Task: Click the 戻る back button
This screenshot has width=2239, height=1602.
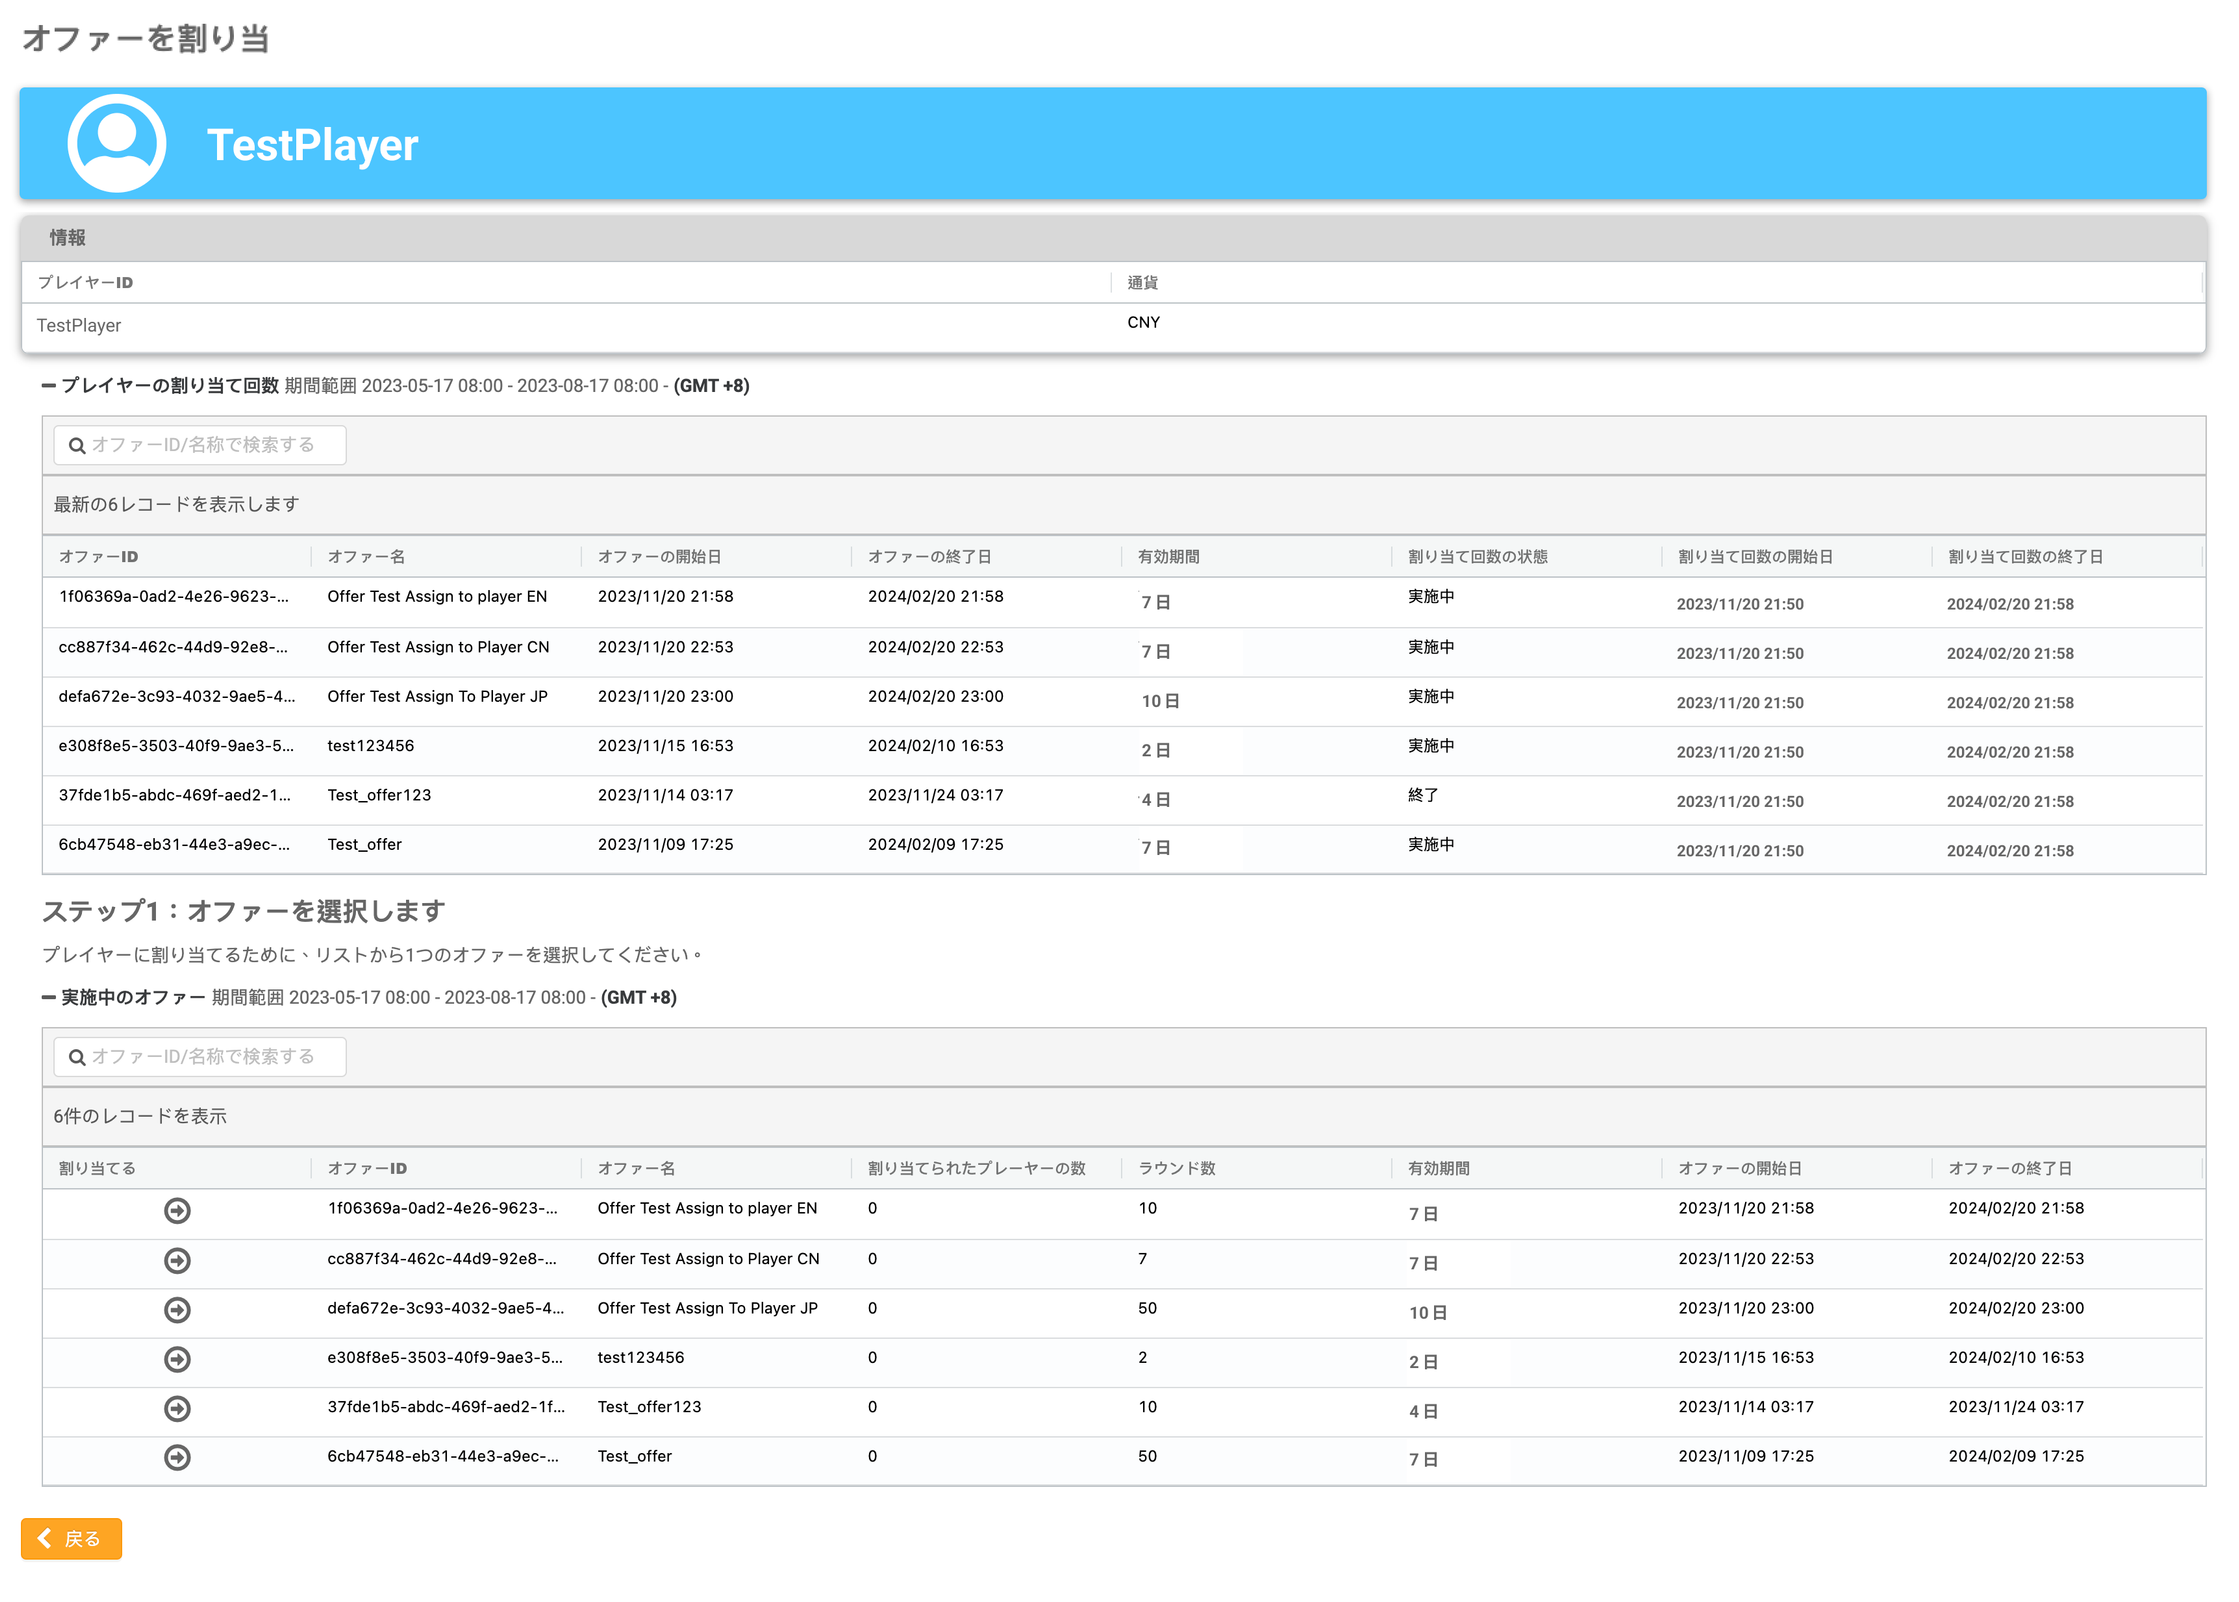Action: [71, 1538]
